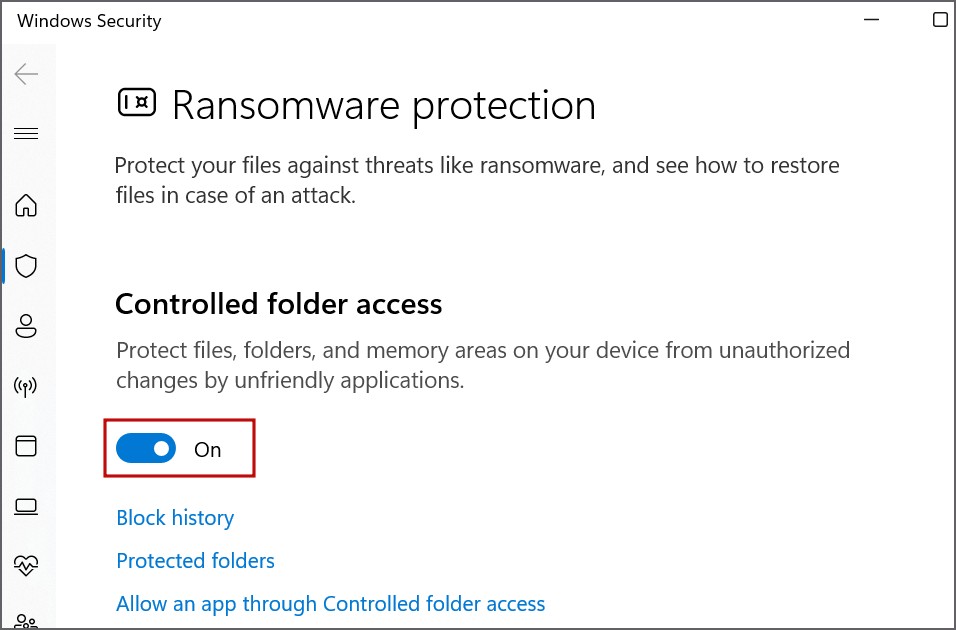Open Family options at sidebar bottom
Viewport: 956px width, 630px height.
pos(26,622)
